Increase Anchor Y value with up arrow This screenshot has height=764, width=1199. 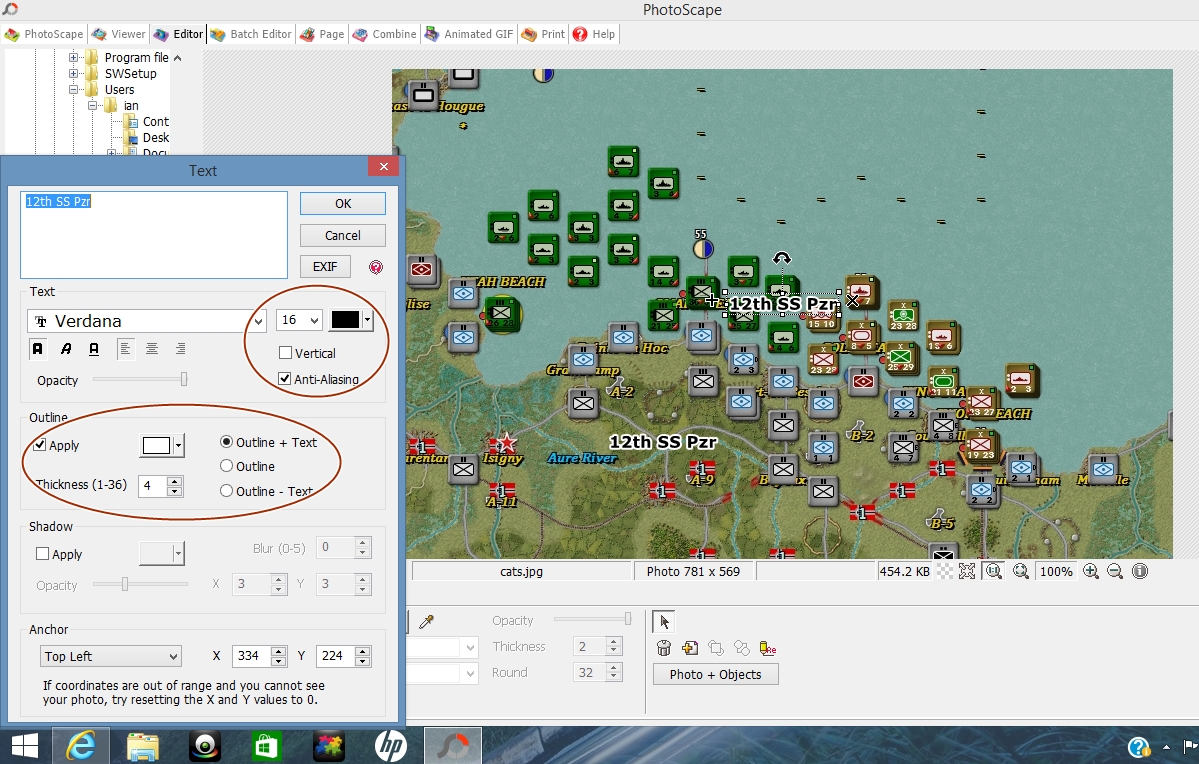(x=363, y=652)
